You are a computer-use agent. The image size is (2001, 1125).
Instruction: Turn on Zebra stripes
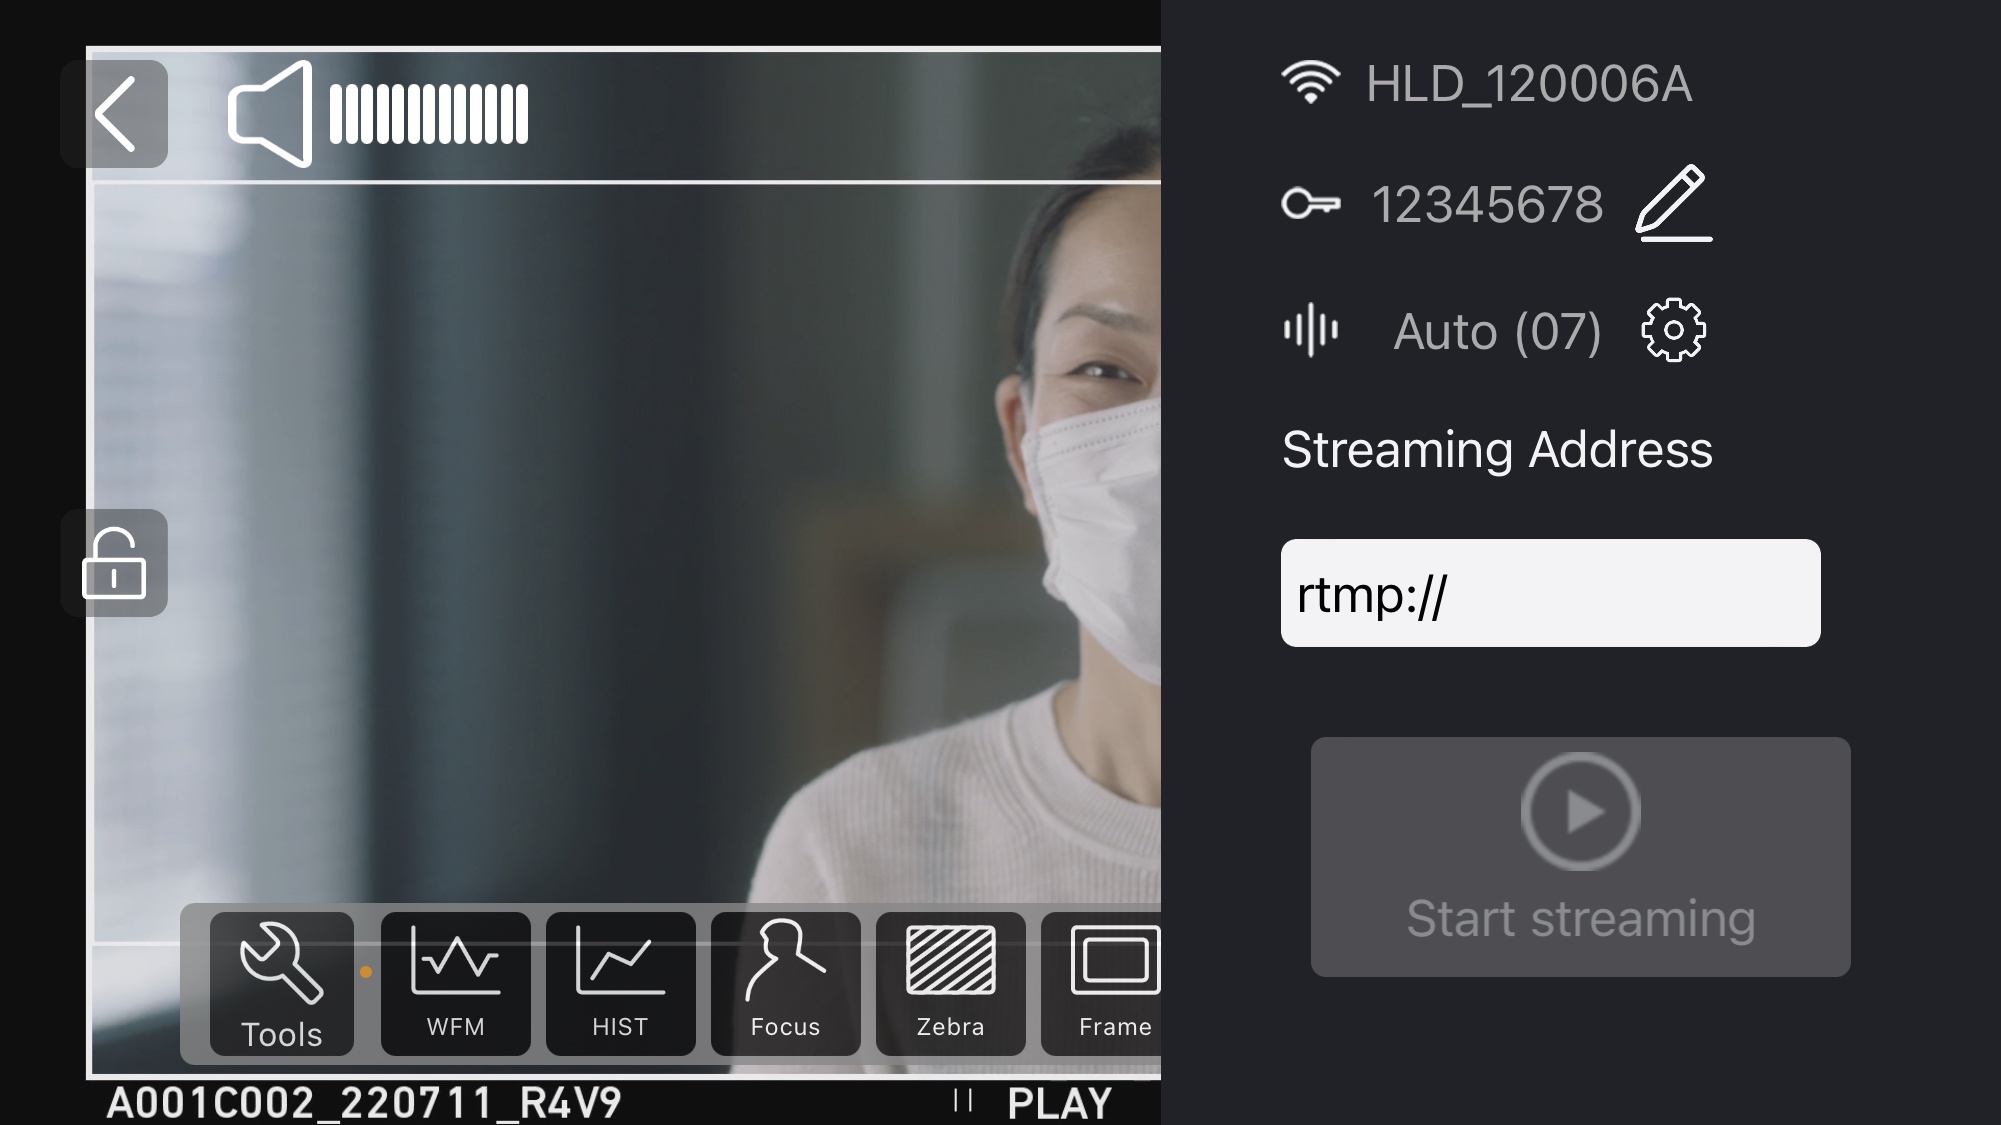pyautogui.click(x=951, y=984)
